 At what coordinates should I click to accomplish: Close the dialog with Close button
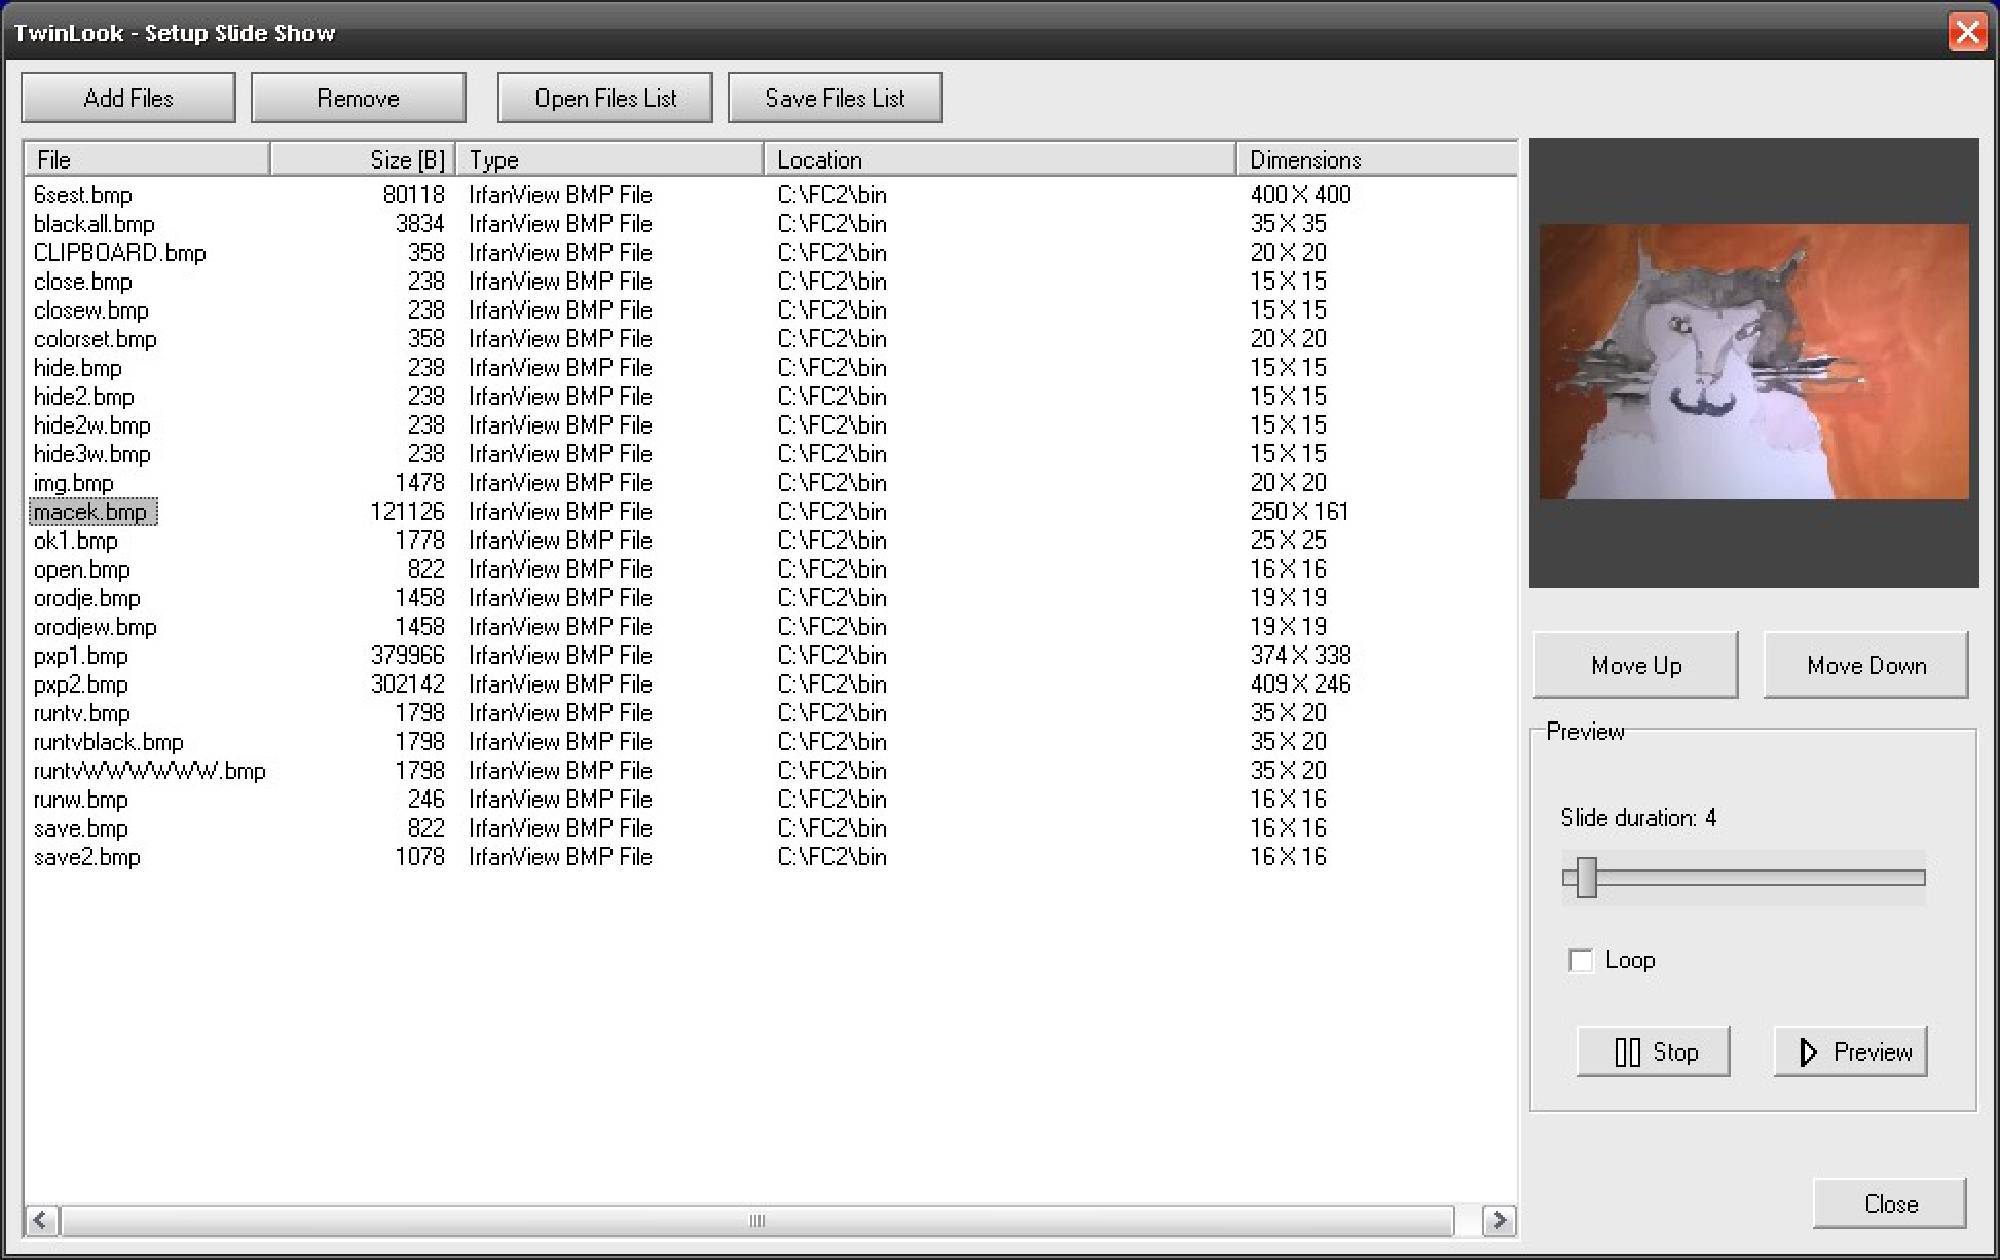click(x=1890, y=1203)
